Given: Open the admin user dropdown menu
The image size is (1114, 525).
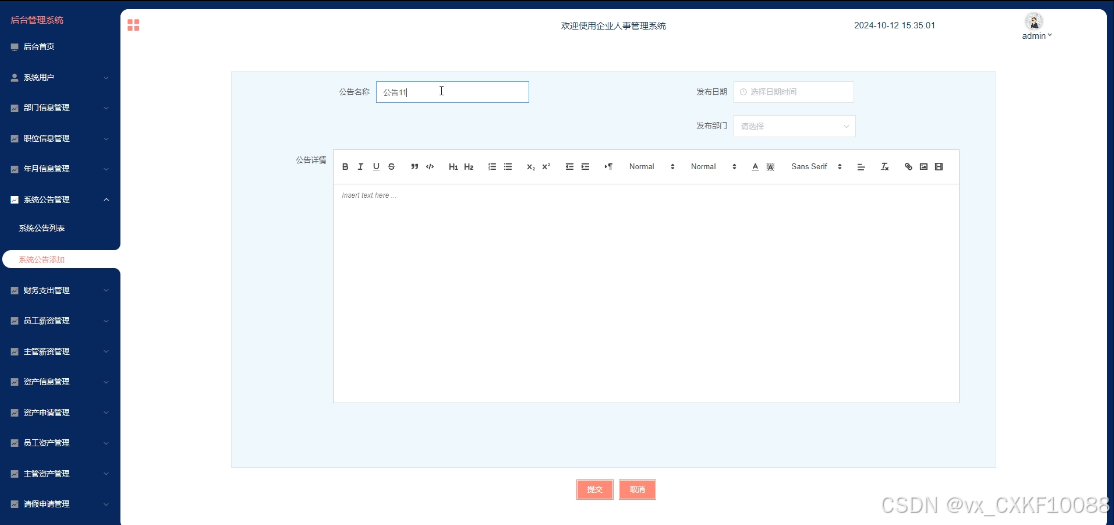Looking at the screenshot, I should pos(1037,36).
